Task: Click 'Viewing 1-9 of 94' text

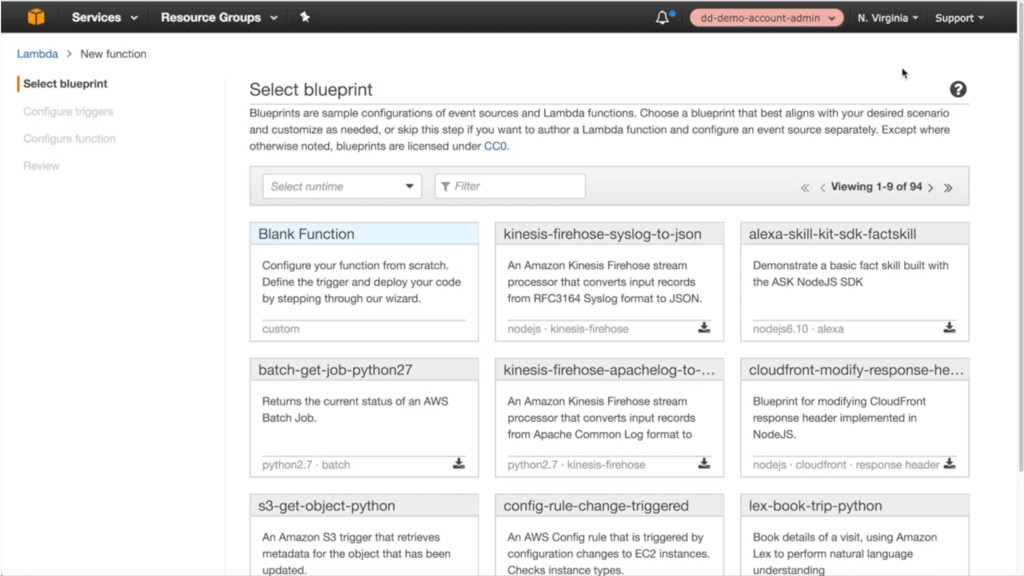Action: point(876,187)
